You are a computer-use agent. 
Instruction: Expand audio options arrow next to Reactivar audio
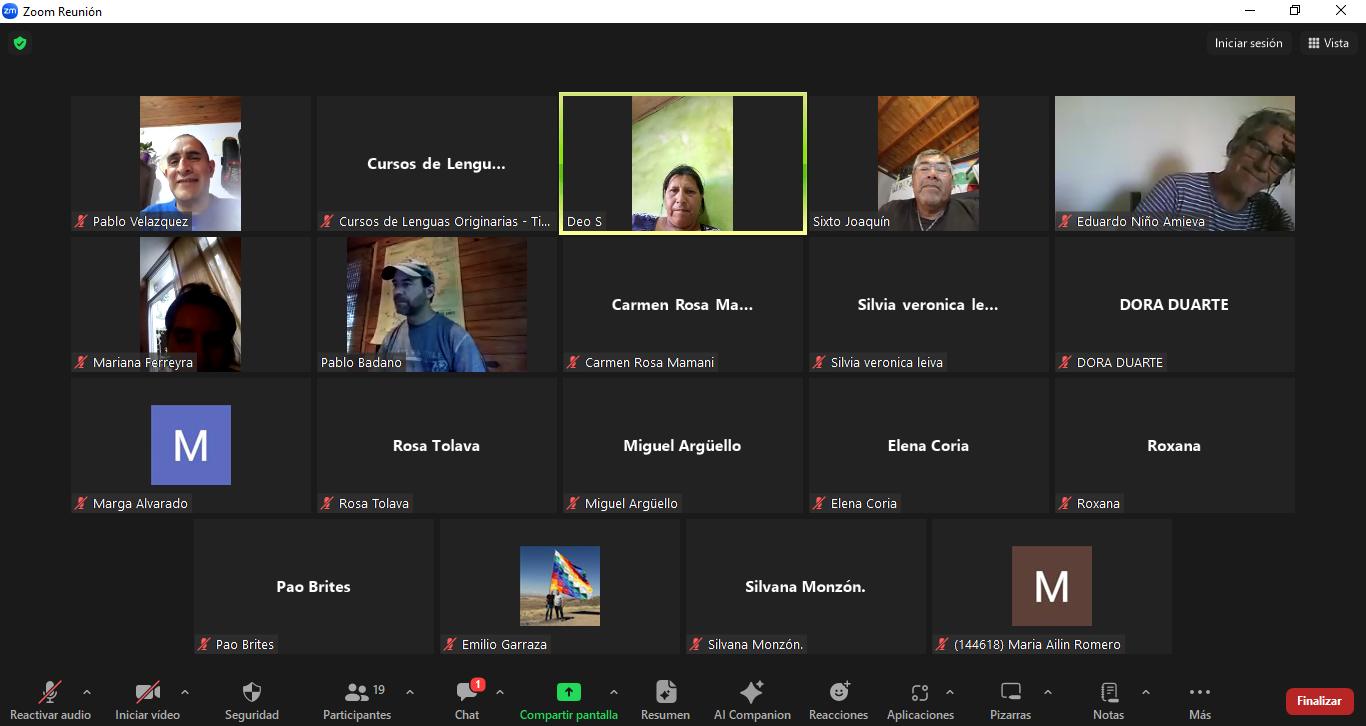(x=87, y=692)
